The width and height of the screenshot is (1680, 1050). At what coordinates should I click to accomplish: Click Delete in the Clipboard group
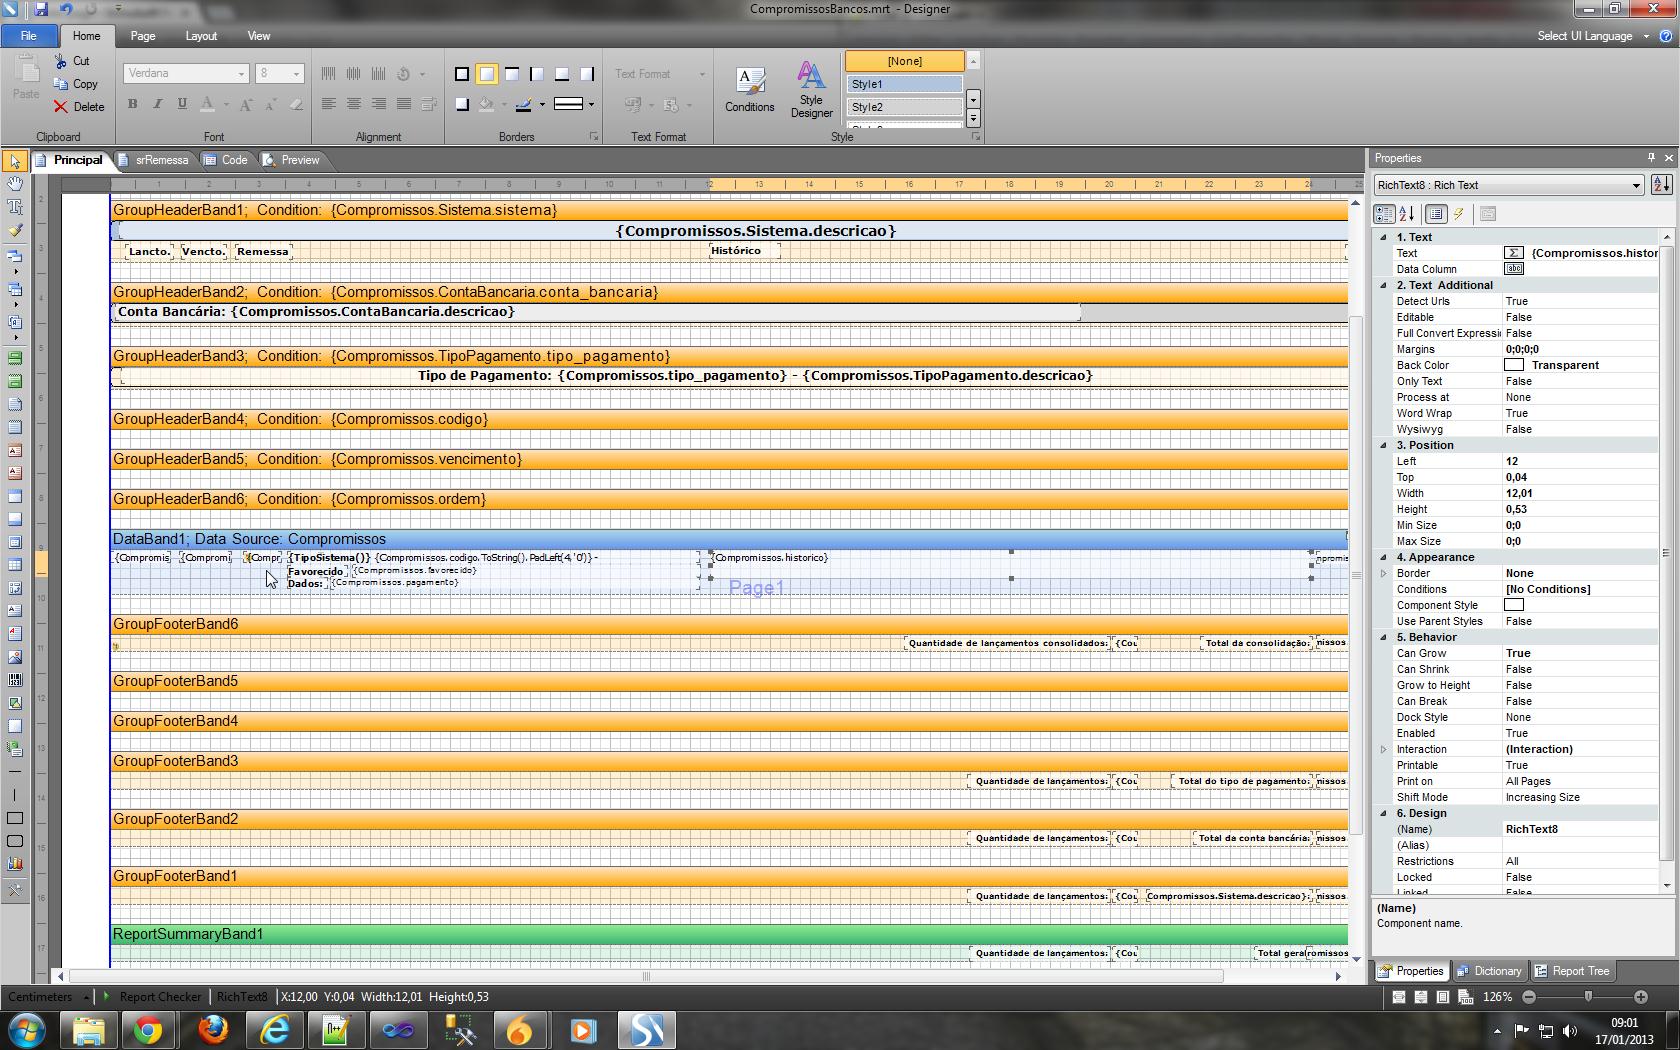[79, 107]
